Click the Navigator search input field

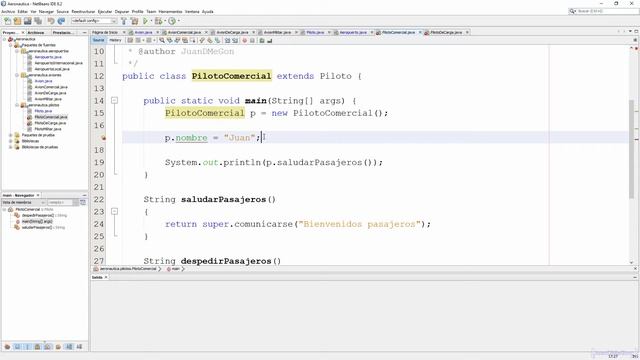coord(60,202)
